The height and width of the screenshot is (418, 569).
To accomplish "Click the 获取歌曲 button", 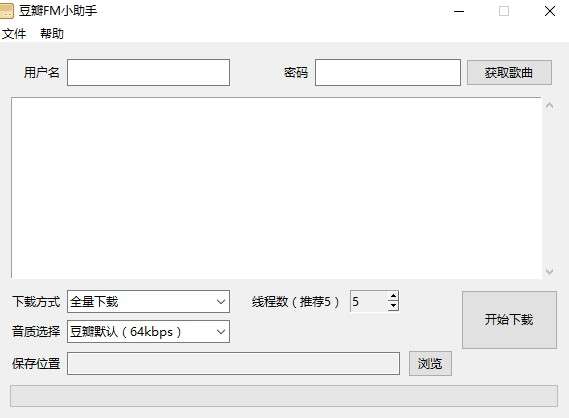I will (x=509, y=73).
